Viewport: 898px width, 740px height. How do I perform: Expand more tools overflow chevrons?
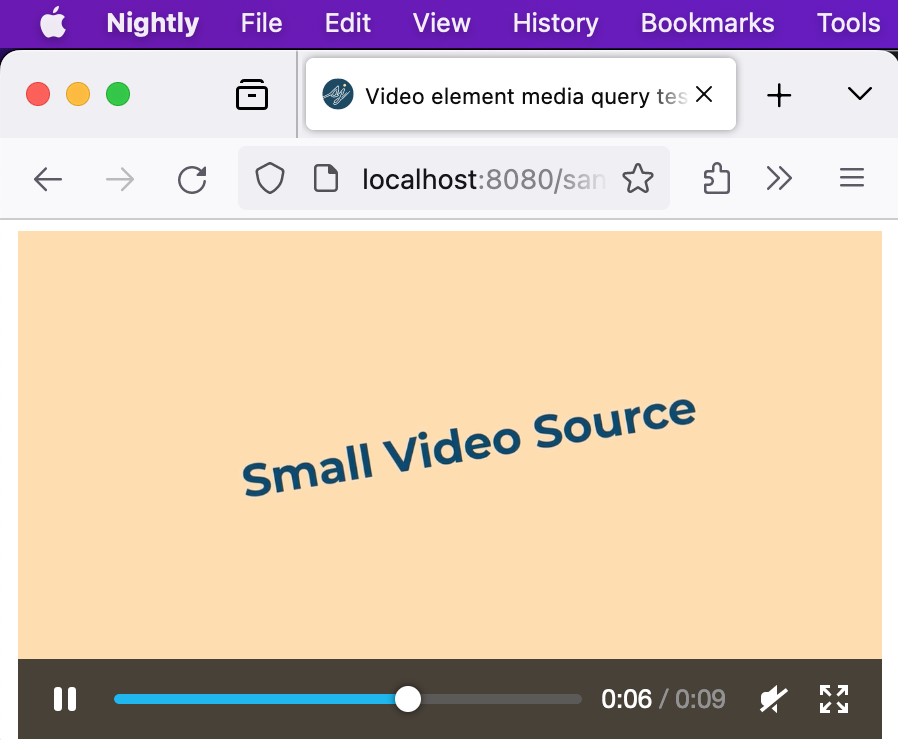click(779, 178)
